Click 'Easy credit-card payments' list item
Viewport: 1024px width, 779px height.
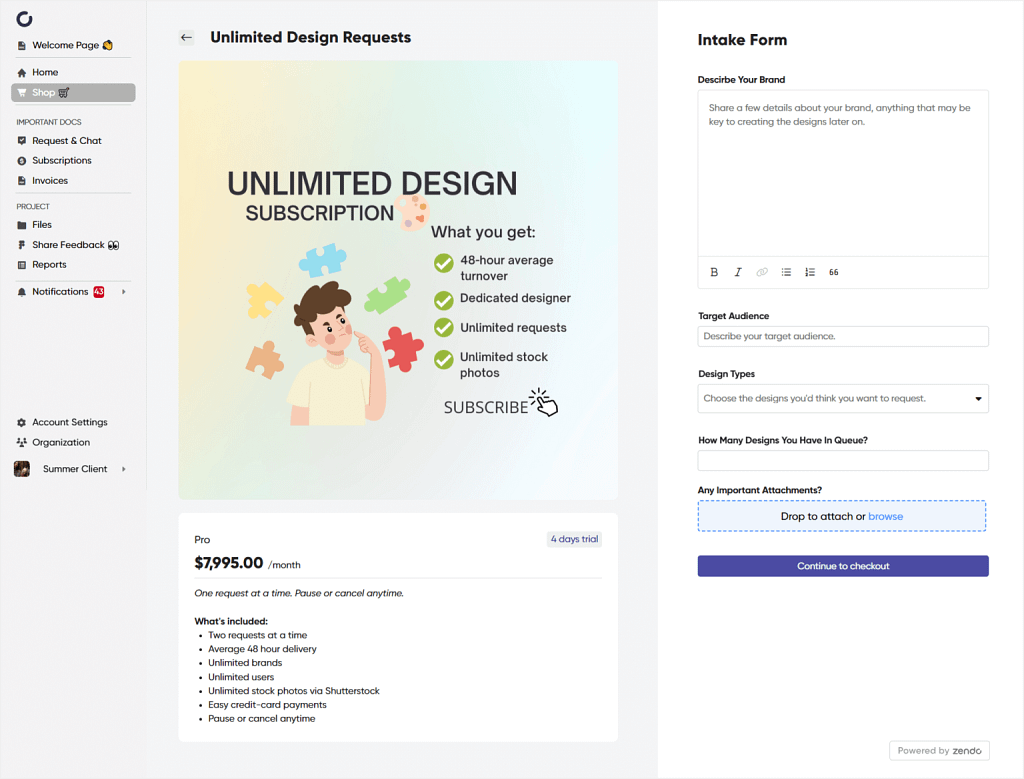[x=267, y=705]
